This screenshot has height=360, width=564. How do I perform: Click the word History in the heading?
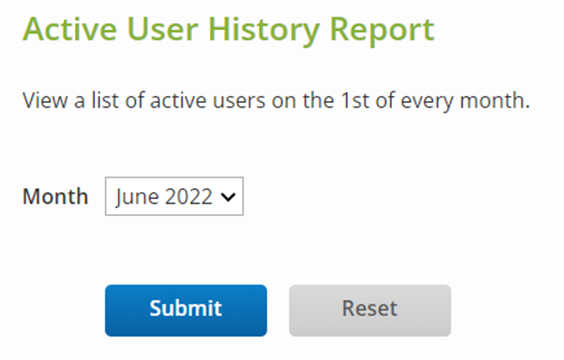click(264, 31)
